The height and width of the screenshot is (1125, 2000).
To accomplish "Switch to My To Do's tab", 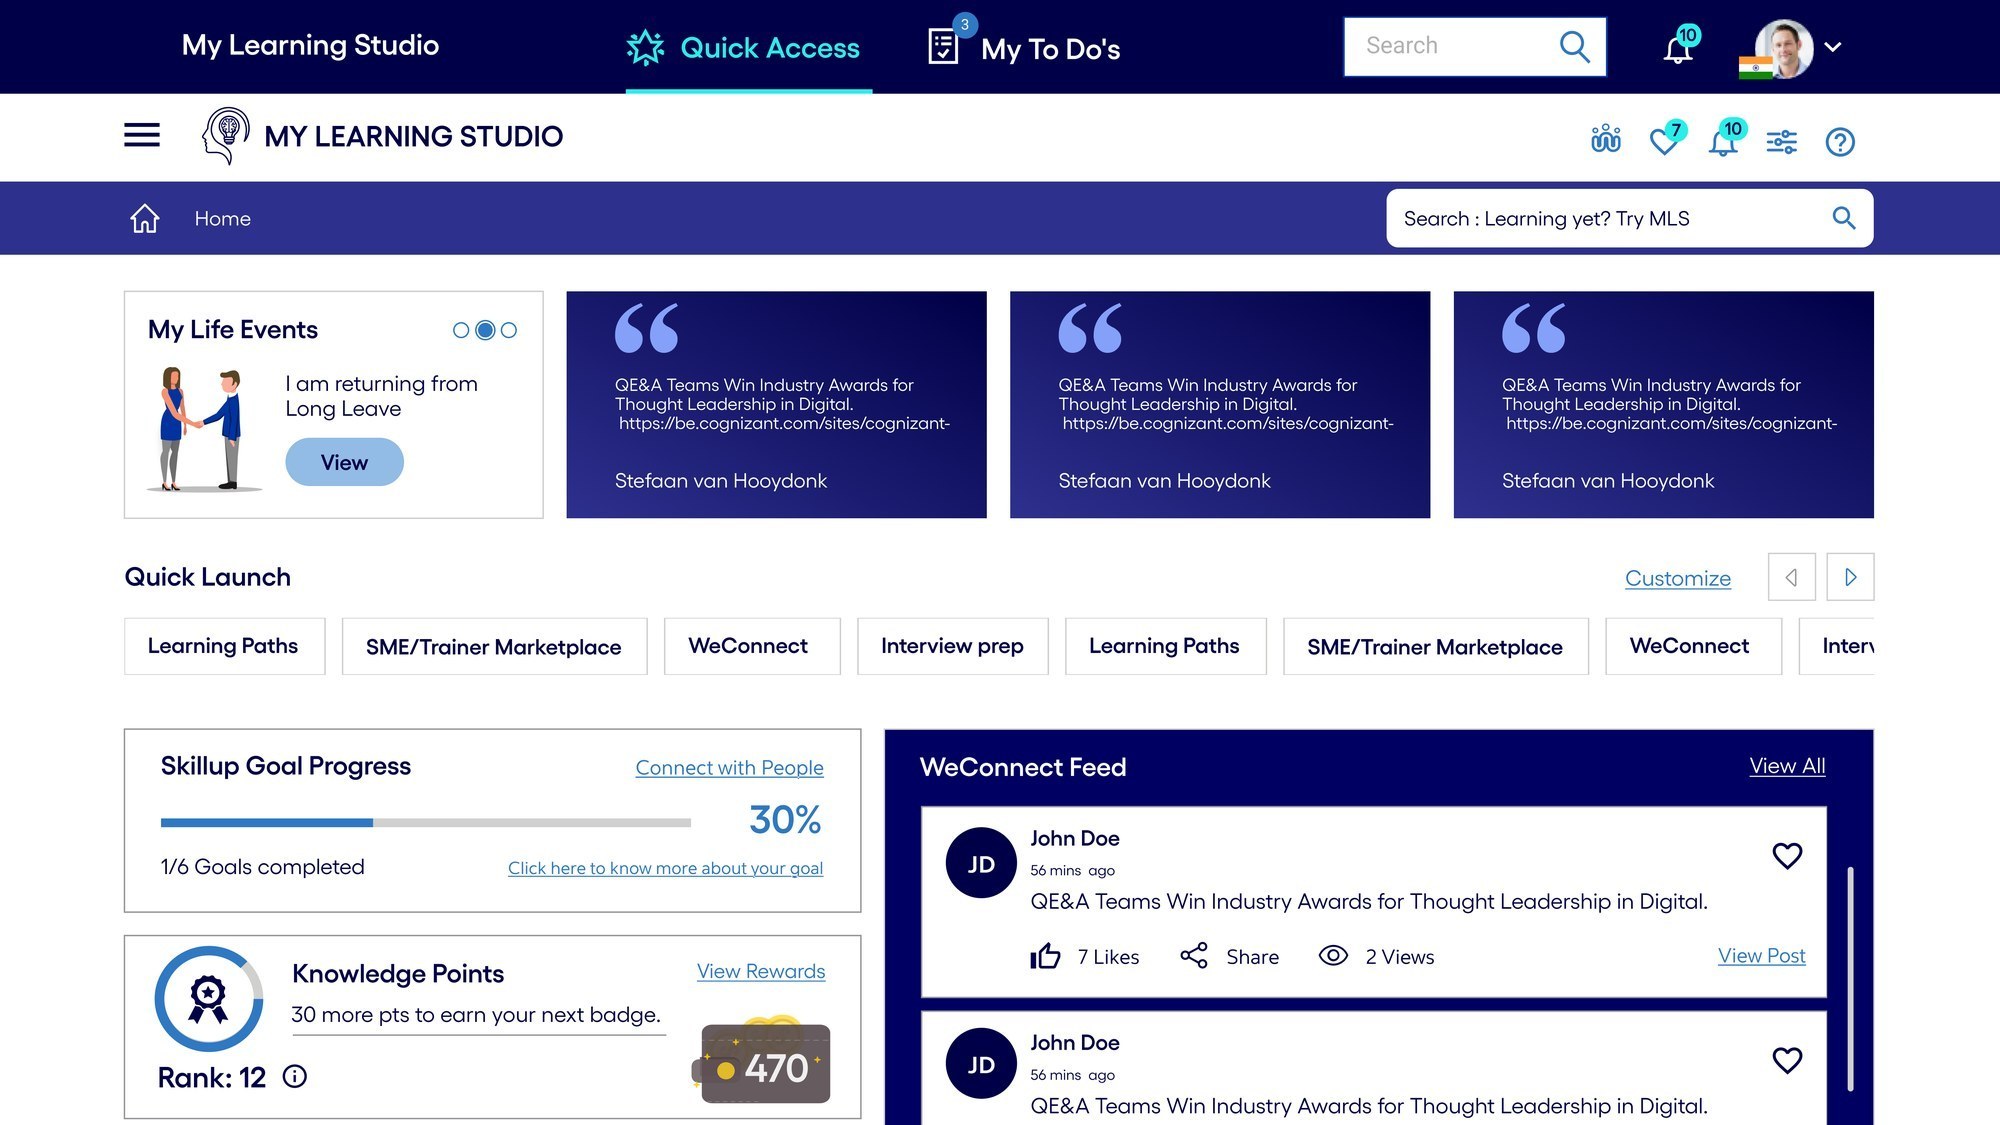I will (x=1025, y=48).
